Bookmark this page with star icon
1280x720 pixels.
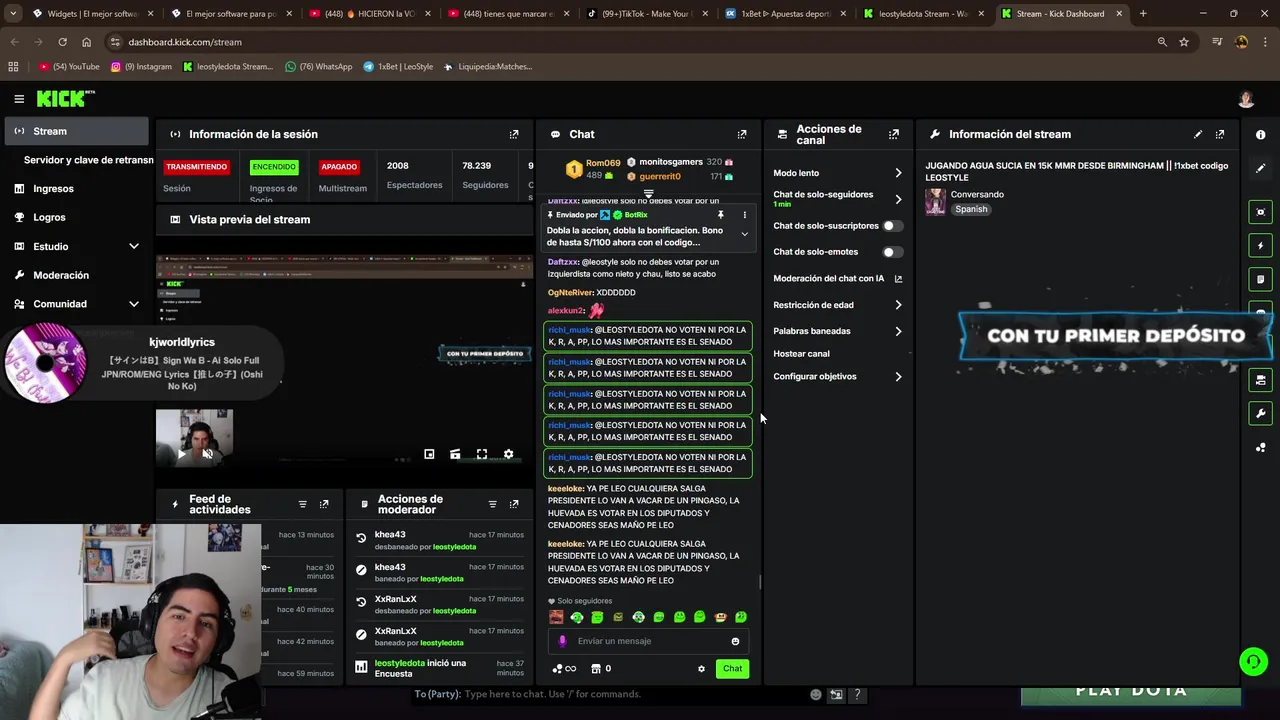1184,42
